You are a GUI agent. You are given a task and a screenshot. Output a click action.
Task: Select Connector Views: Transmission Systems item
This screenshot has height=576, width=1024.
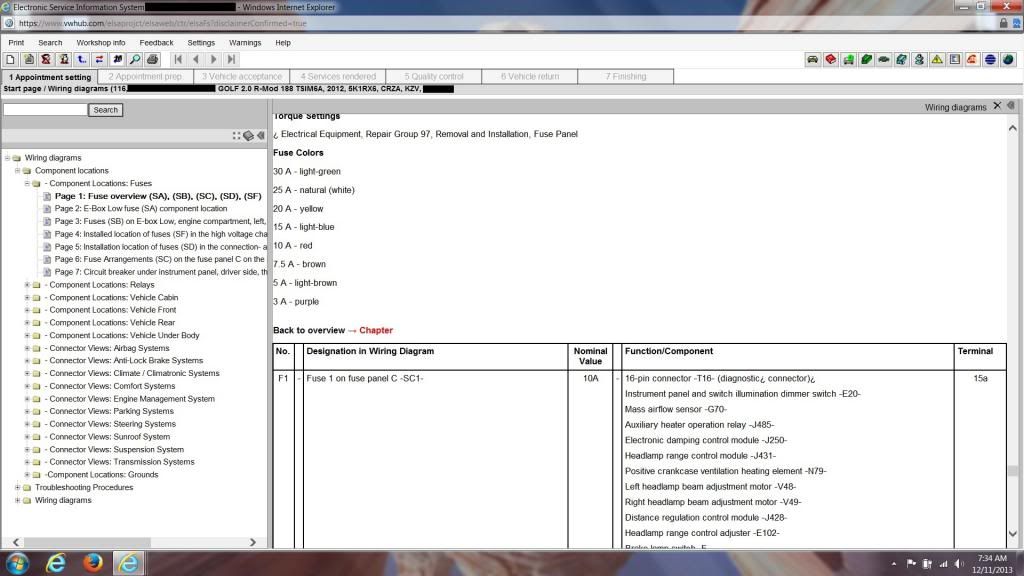pos(120,462)
